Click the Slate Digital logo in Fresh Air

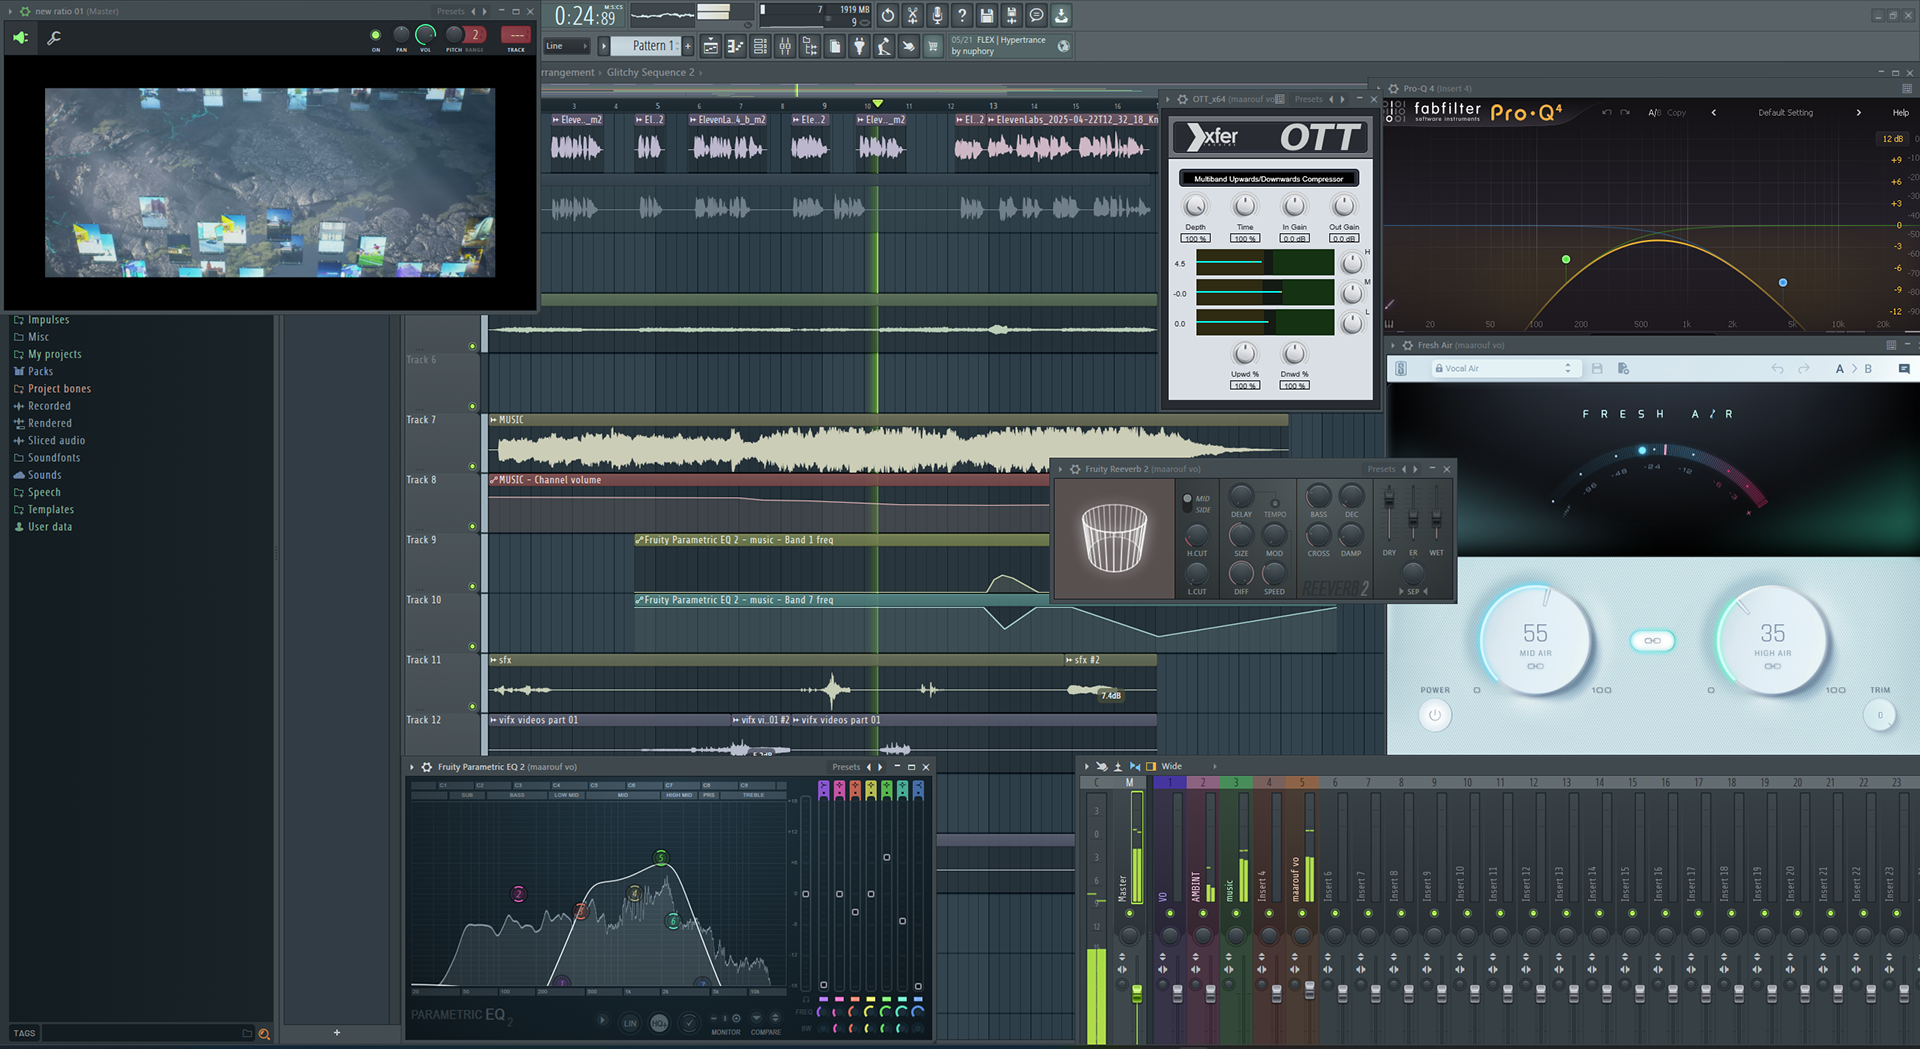coord(1401,369)
